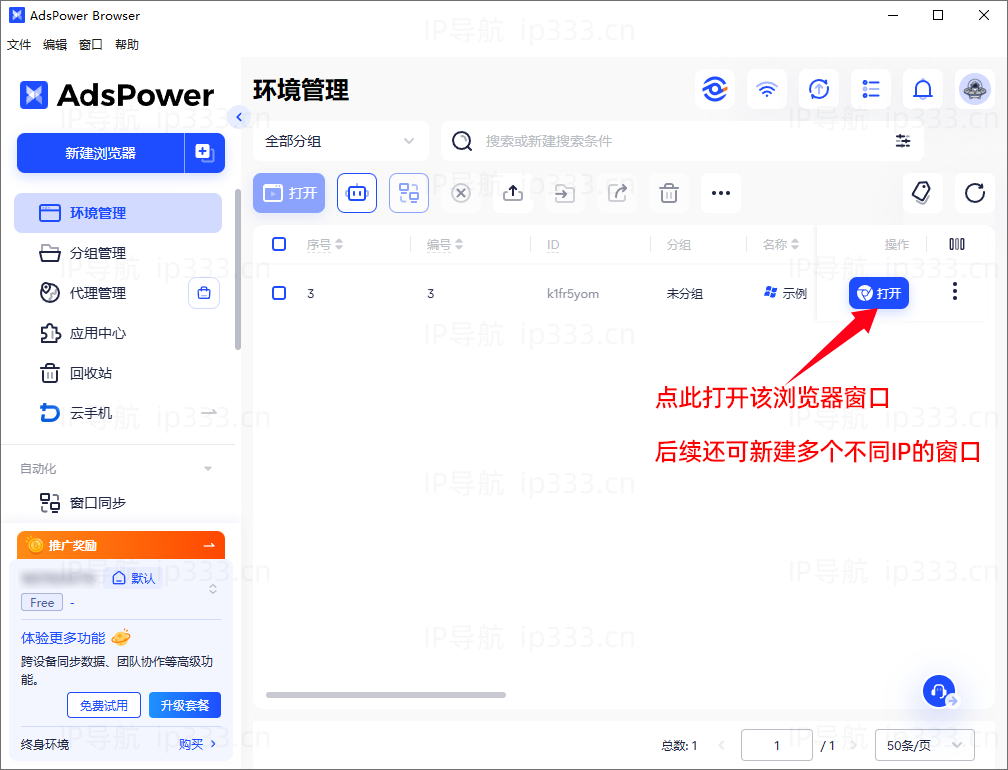Open the notifications bell

[x=922, y=89]
